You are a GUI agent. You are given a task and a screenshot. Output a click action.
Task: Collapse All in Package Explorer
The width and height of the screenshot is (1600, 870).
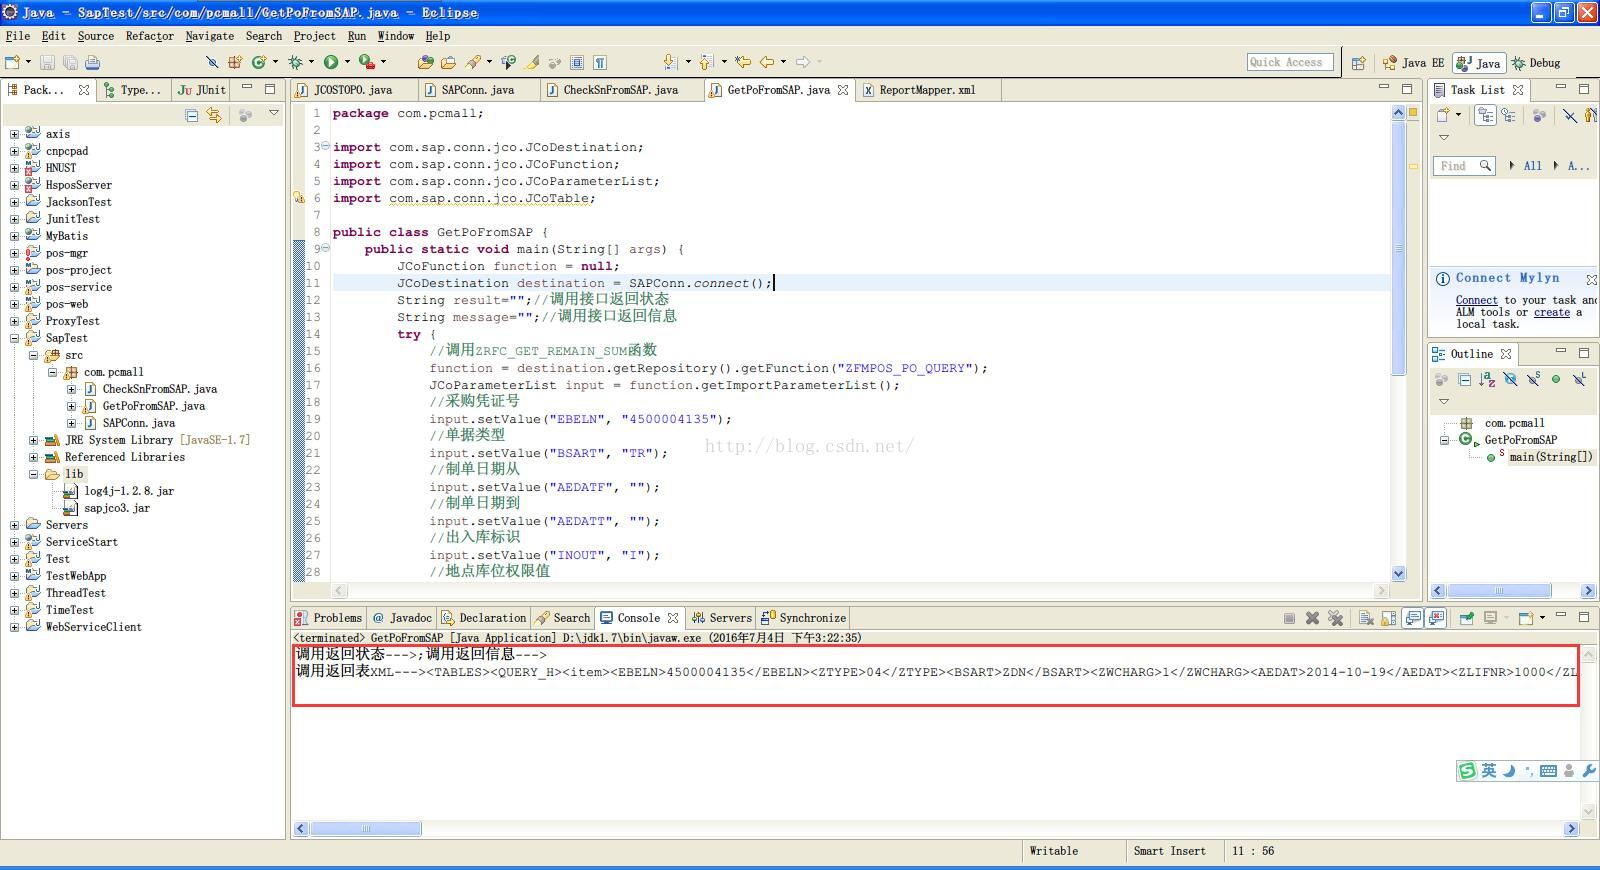(192, 115)
